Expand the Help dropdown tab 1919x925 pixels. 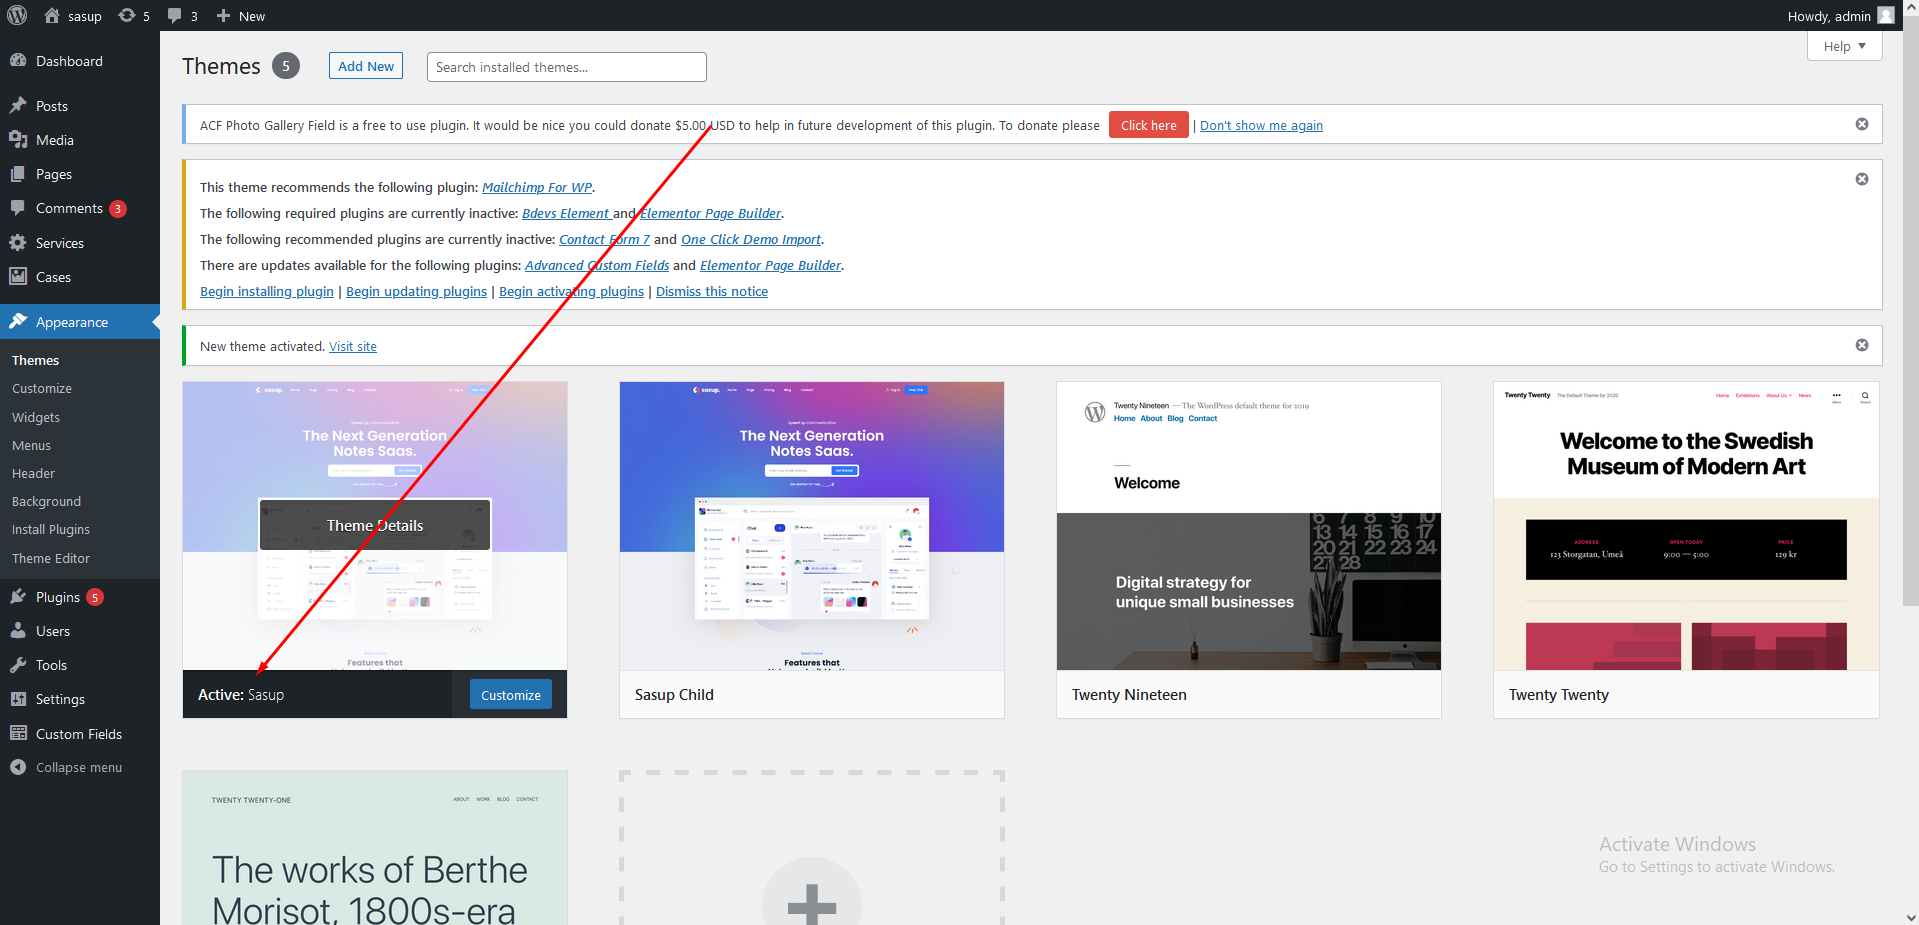1844,46
